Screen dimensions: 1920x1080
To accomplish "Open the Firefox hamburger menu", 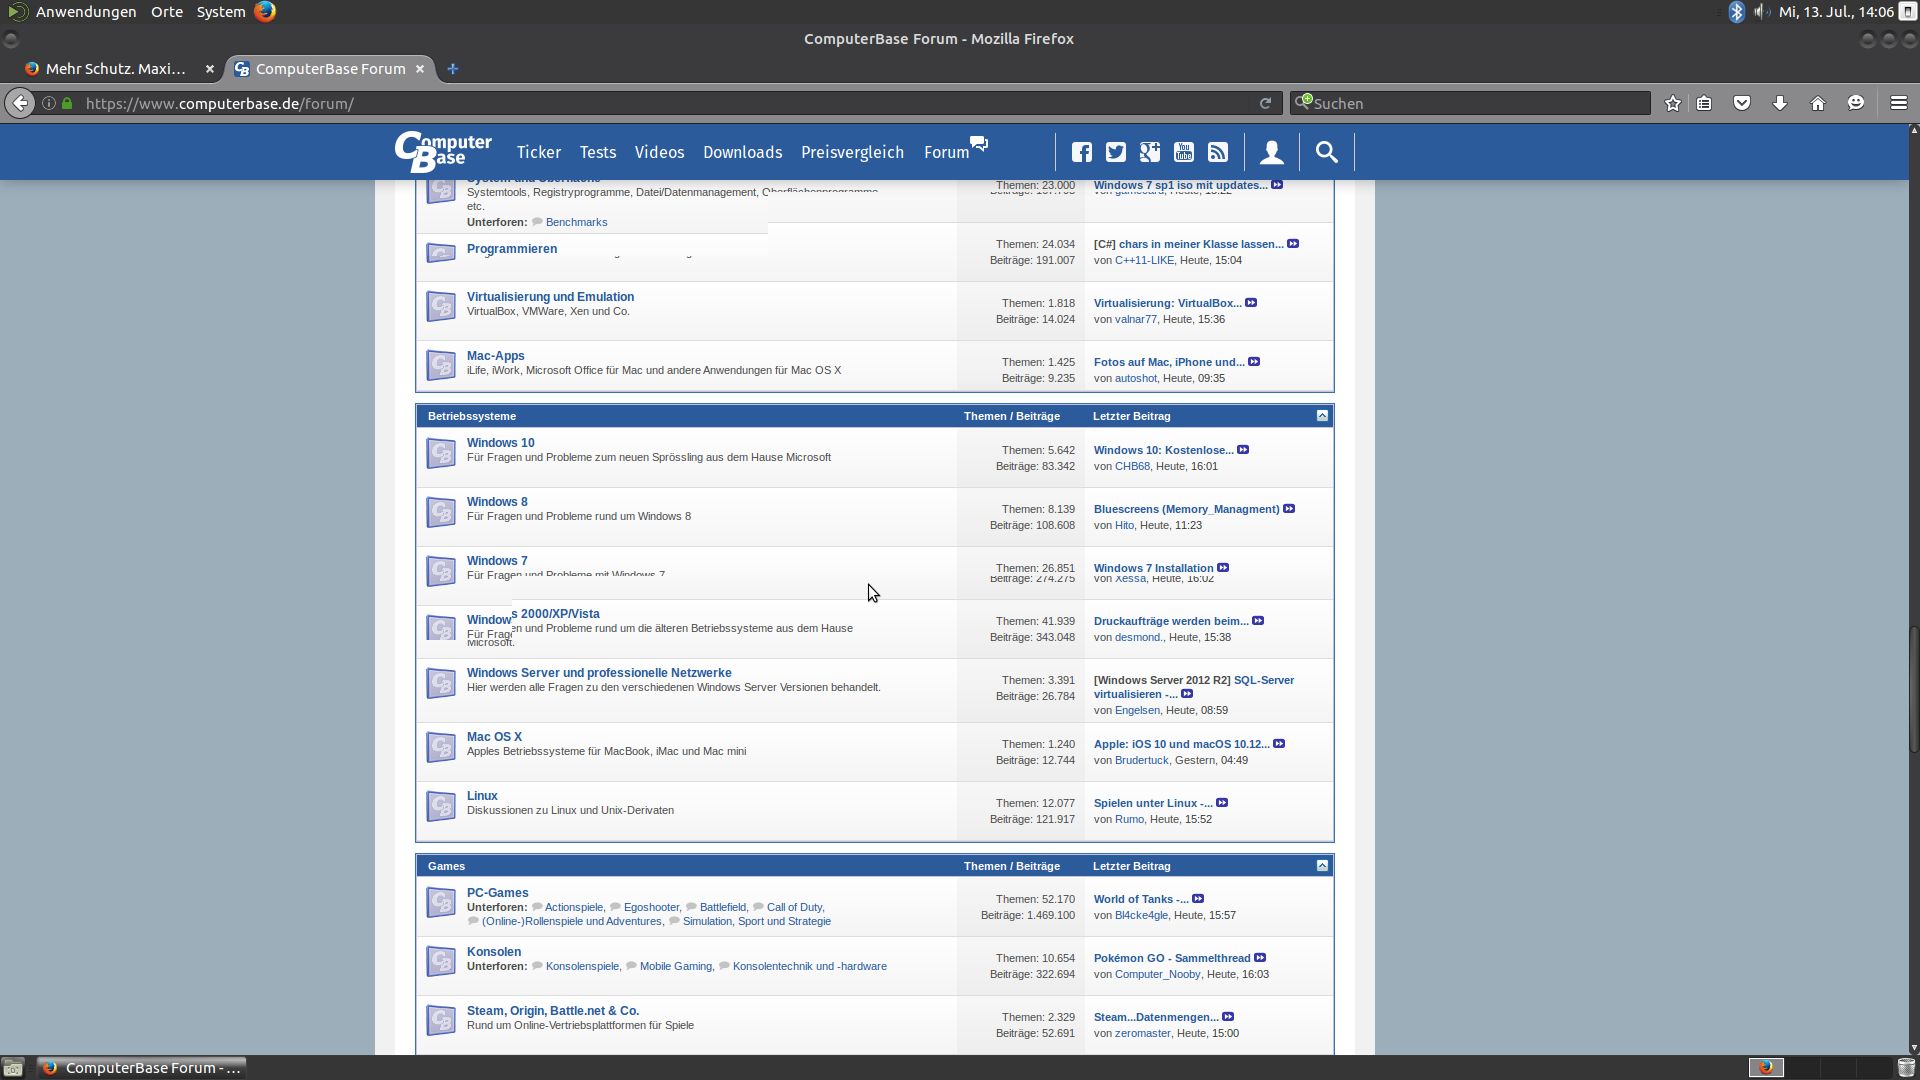I will coord(1899,103).
